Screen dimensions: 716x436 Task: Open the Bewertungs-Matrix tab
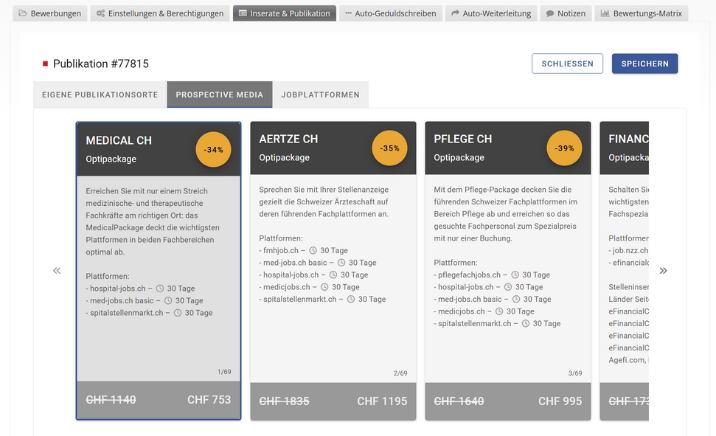coord(642,13)
